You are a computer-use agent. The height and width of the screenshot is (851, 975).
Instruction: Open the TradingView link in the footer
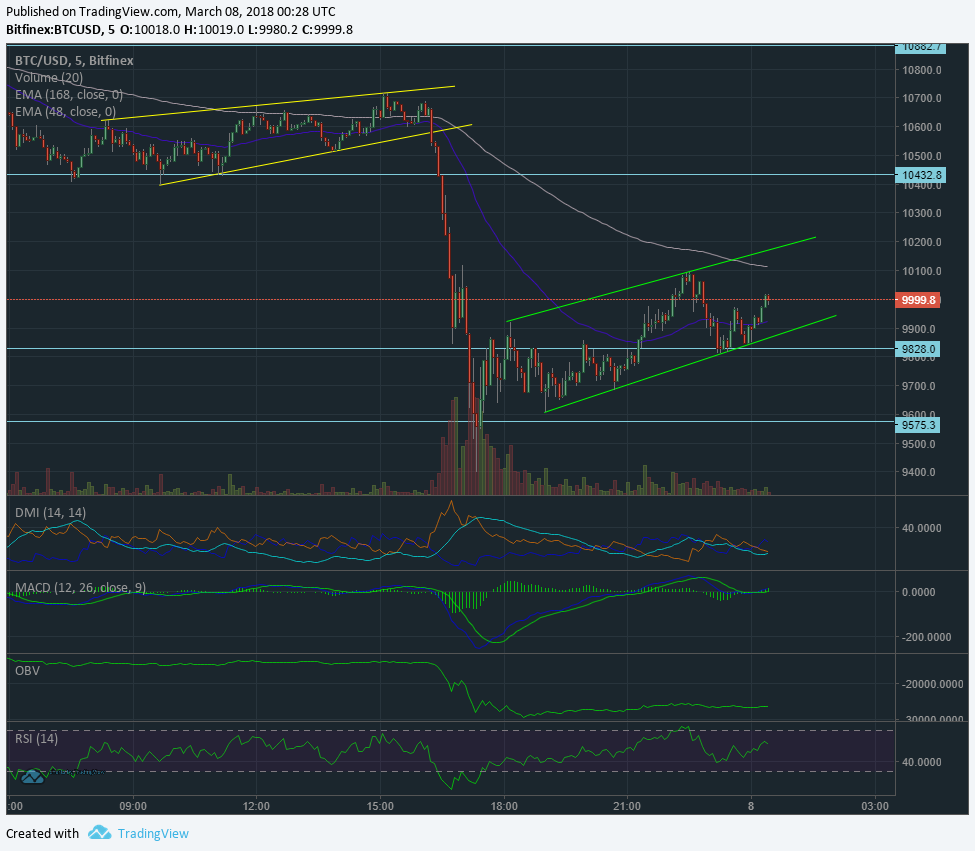[153, 834]
